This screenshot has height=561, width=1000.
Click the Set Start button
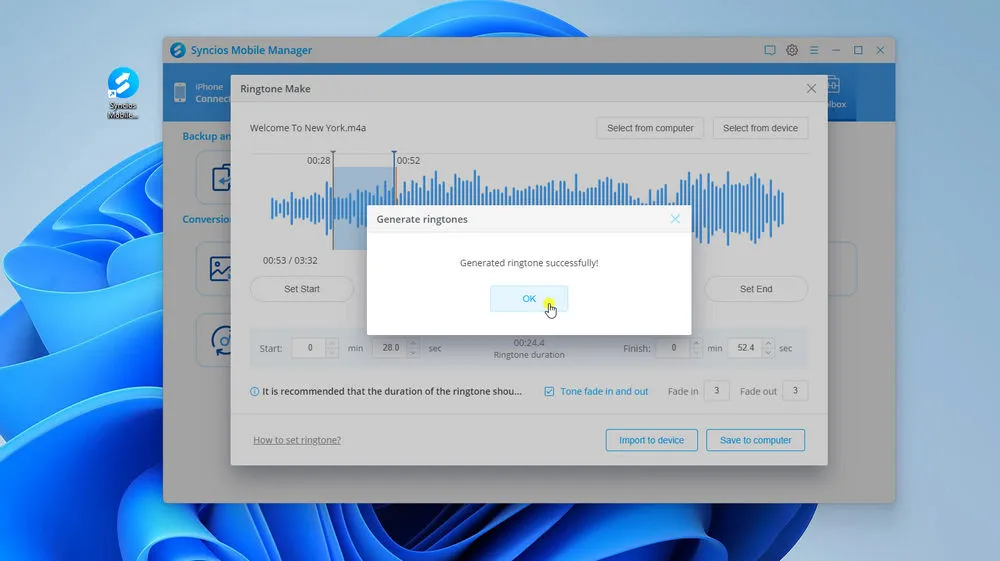point(302,289)
